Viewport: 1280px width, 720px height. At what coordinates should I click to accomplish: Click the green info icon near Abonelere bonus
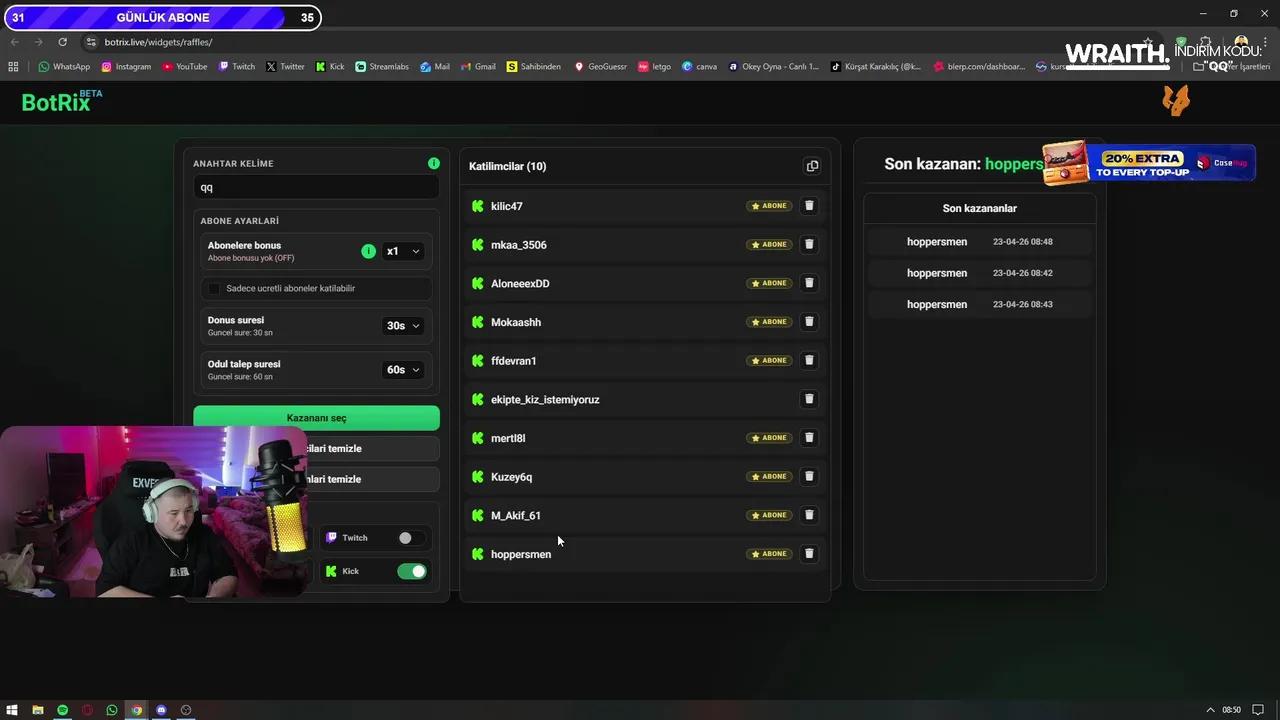tap(368, 251)
